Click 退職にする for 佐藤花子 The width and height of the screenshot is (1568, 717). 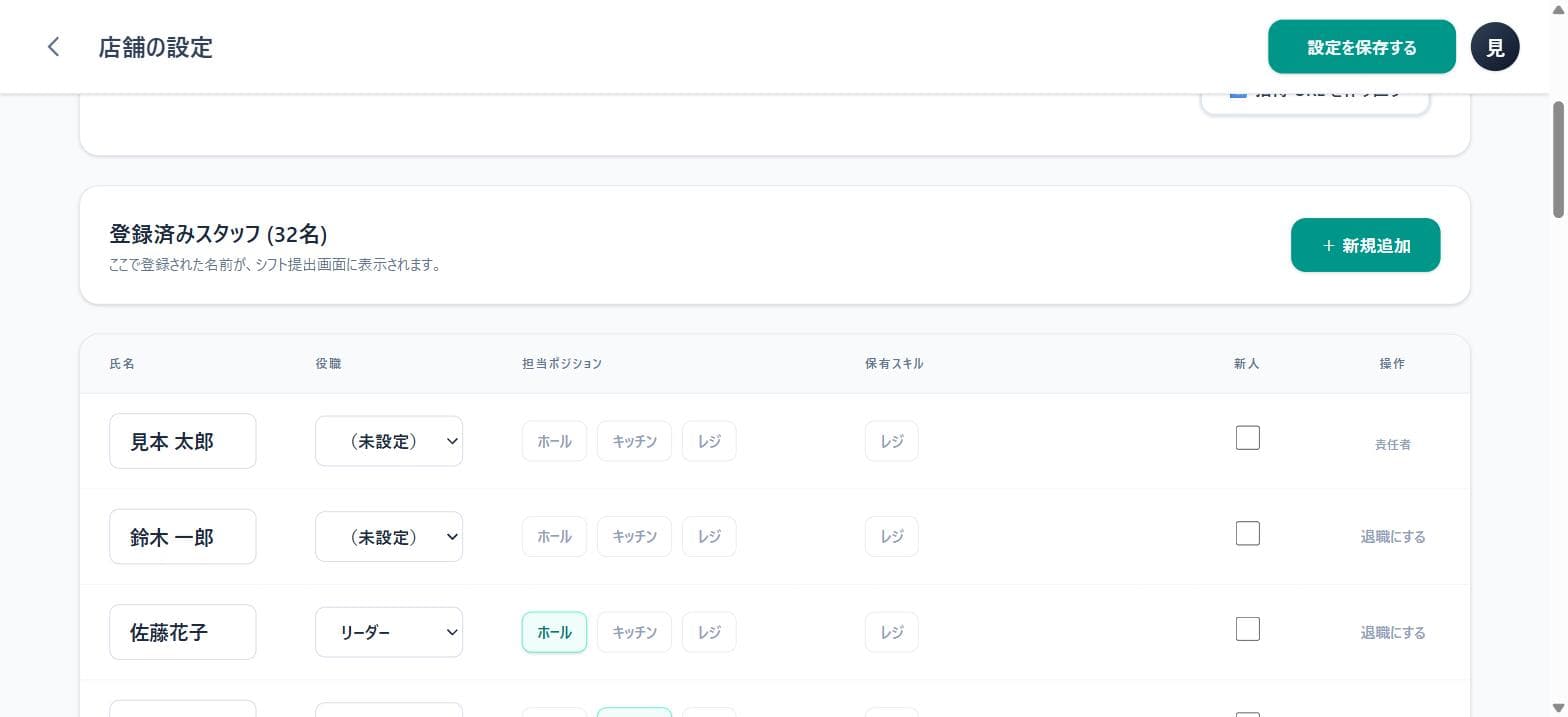coord(1392,633)
